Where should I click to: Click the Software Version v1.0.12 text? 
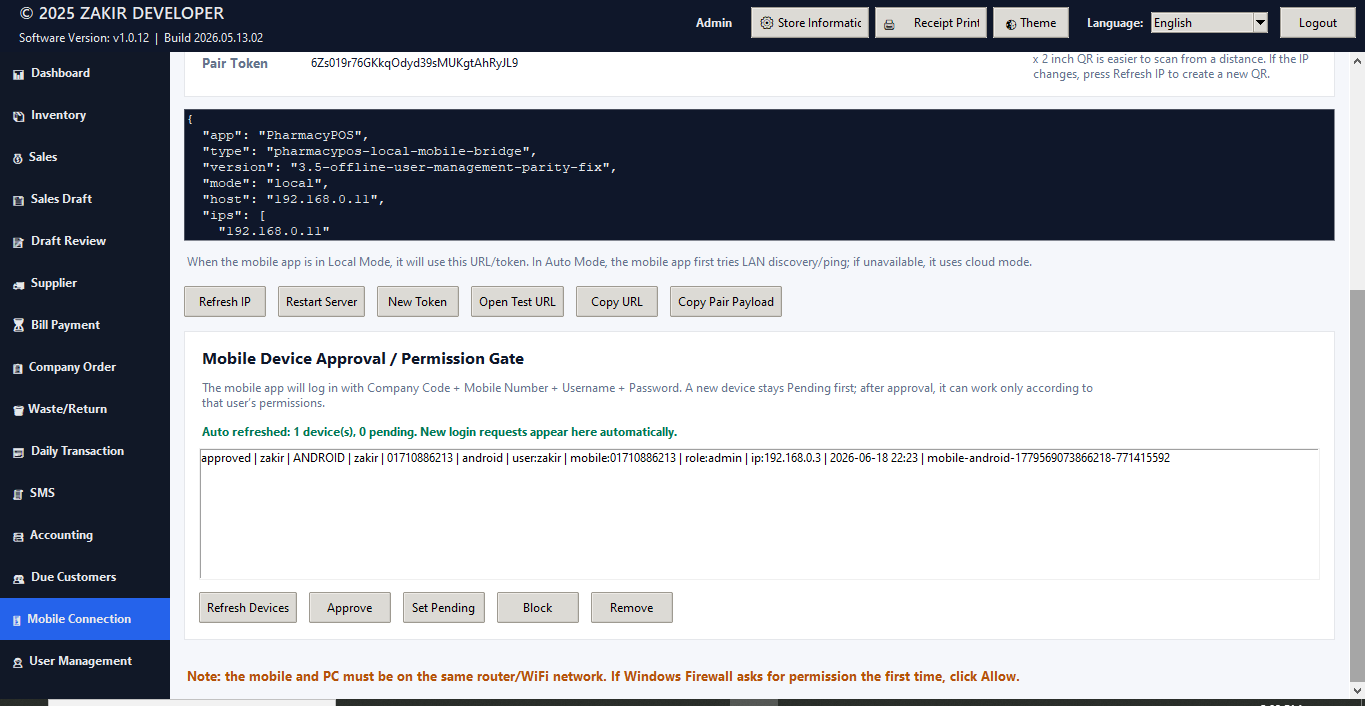(x=84, y=38)
